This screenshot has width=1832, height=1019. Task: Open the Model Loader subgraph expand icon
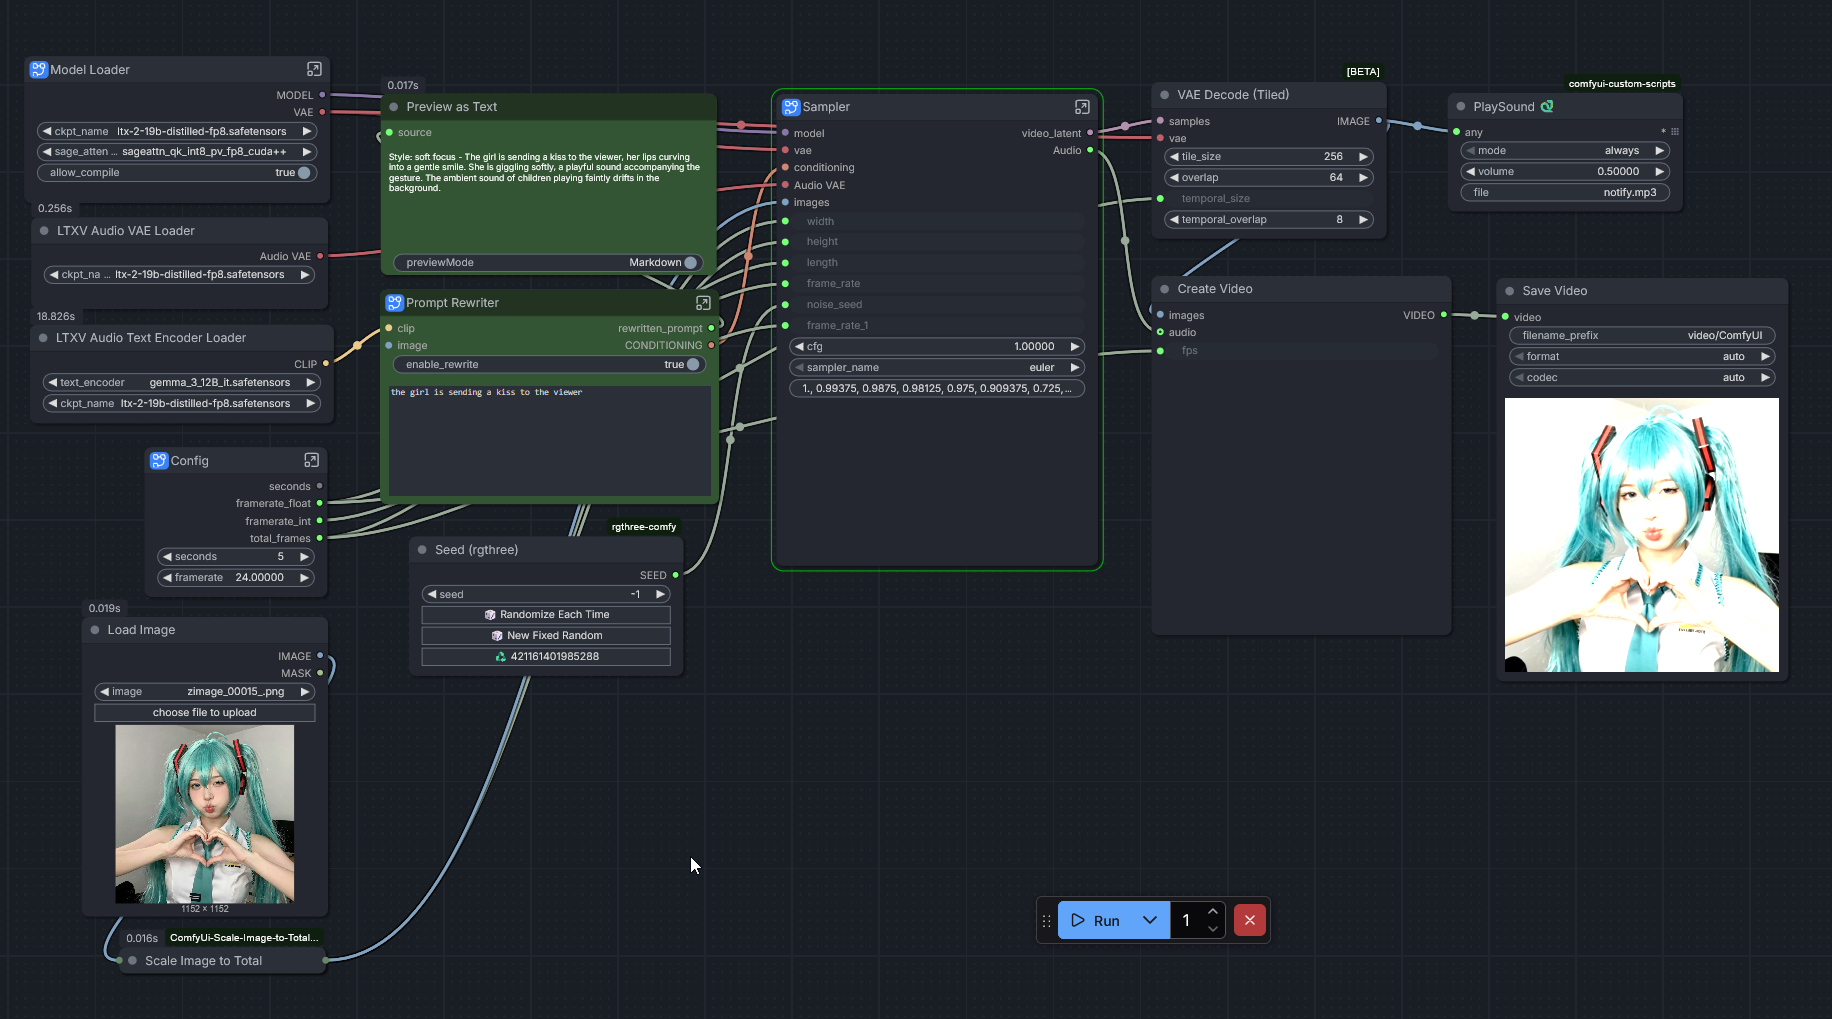(314, 69)
